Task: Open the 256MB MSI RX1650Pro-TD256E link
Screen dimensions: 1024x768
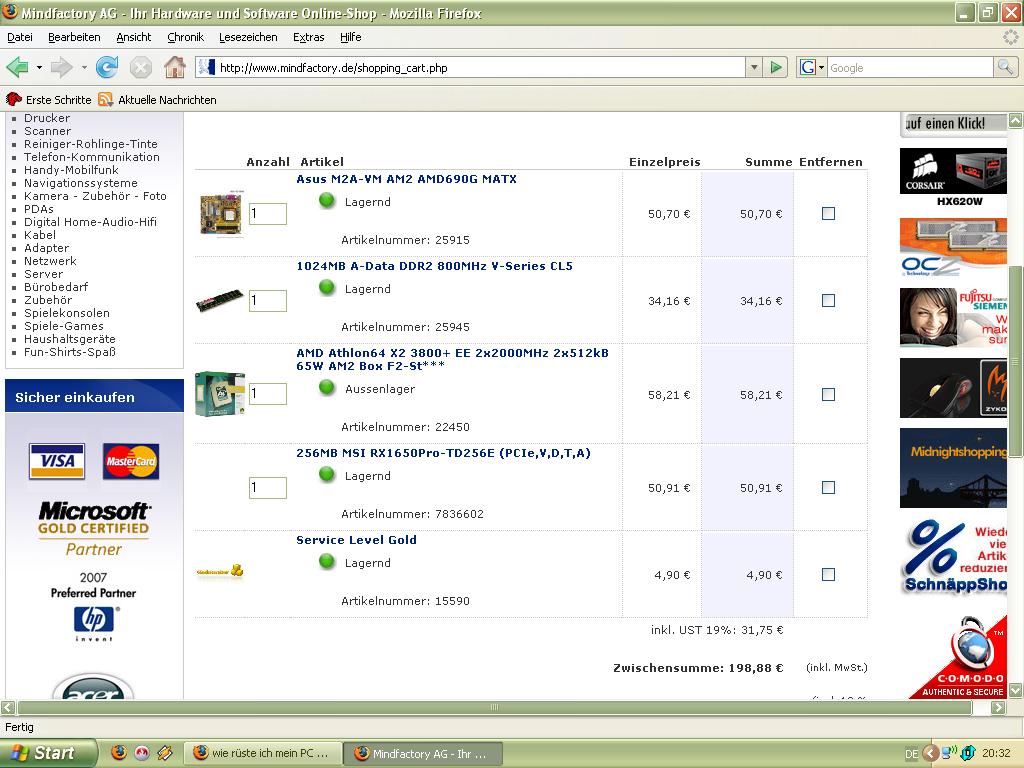Action: (x=443, y=453)
